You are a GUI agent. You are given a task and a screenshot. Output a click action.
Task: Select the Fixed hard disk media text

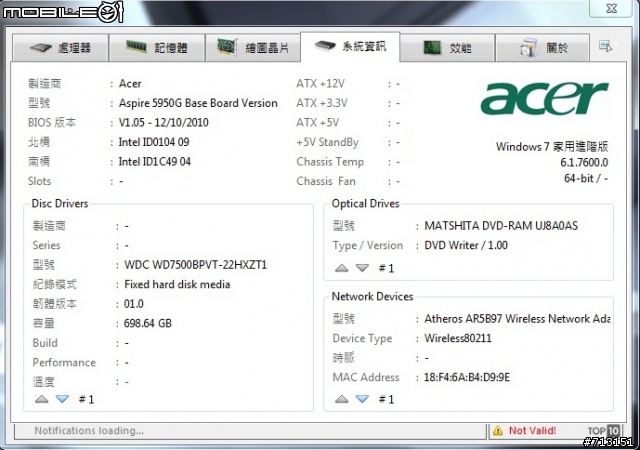point(177,284)
